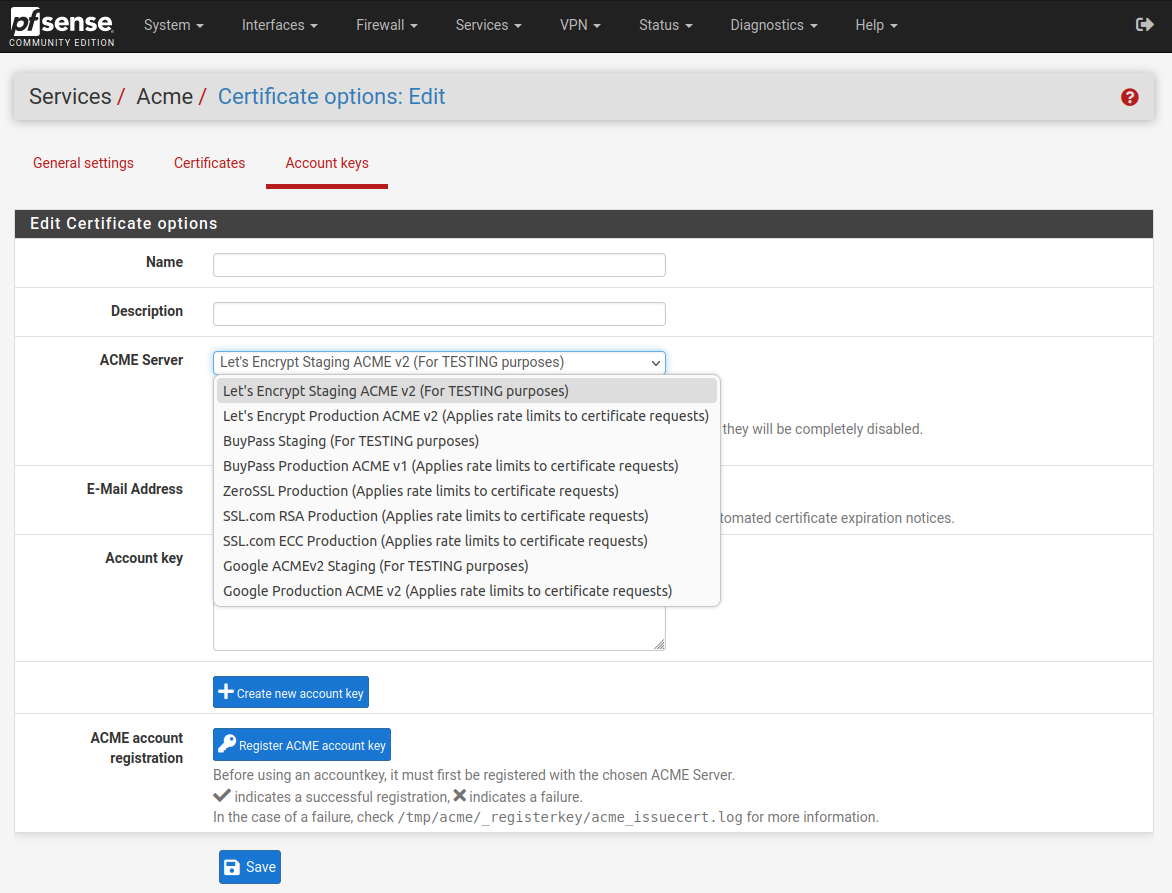Viewport: 1172px width, 893px height.
Task: Switch to the Account keys tab
Action: tap(327, 163)
